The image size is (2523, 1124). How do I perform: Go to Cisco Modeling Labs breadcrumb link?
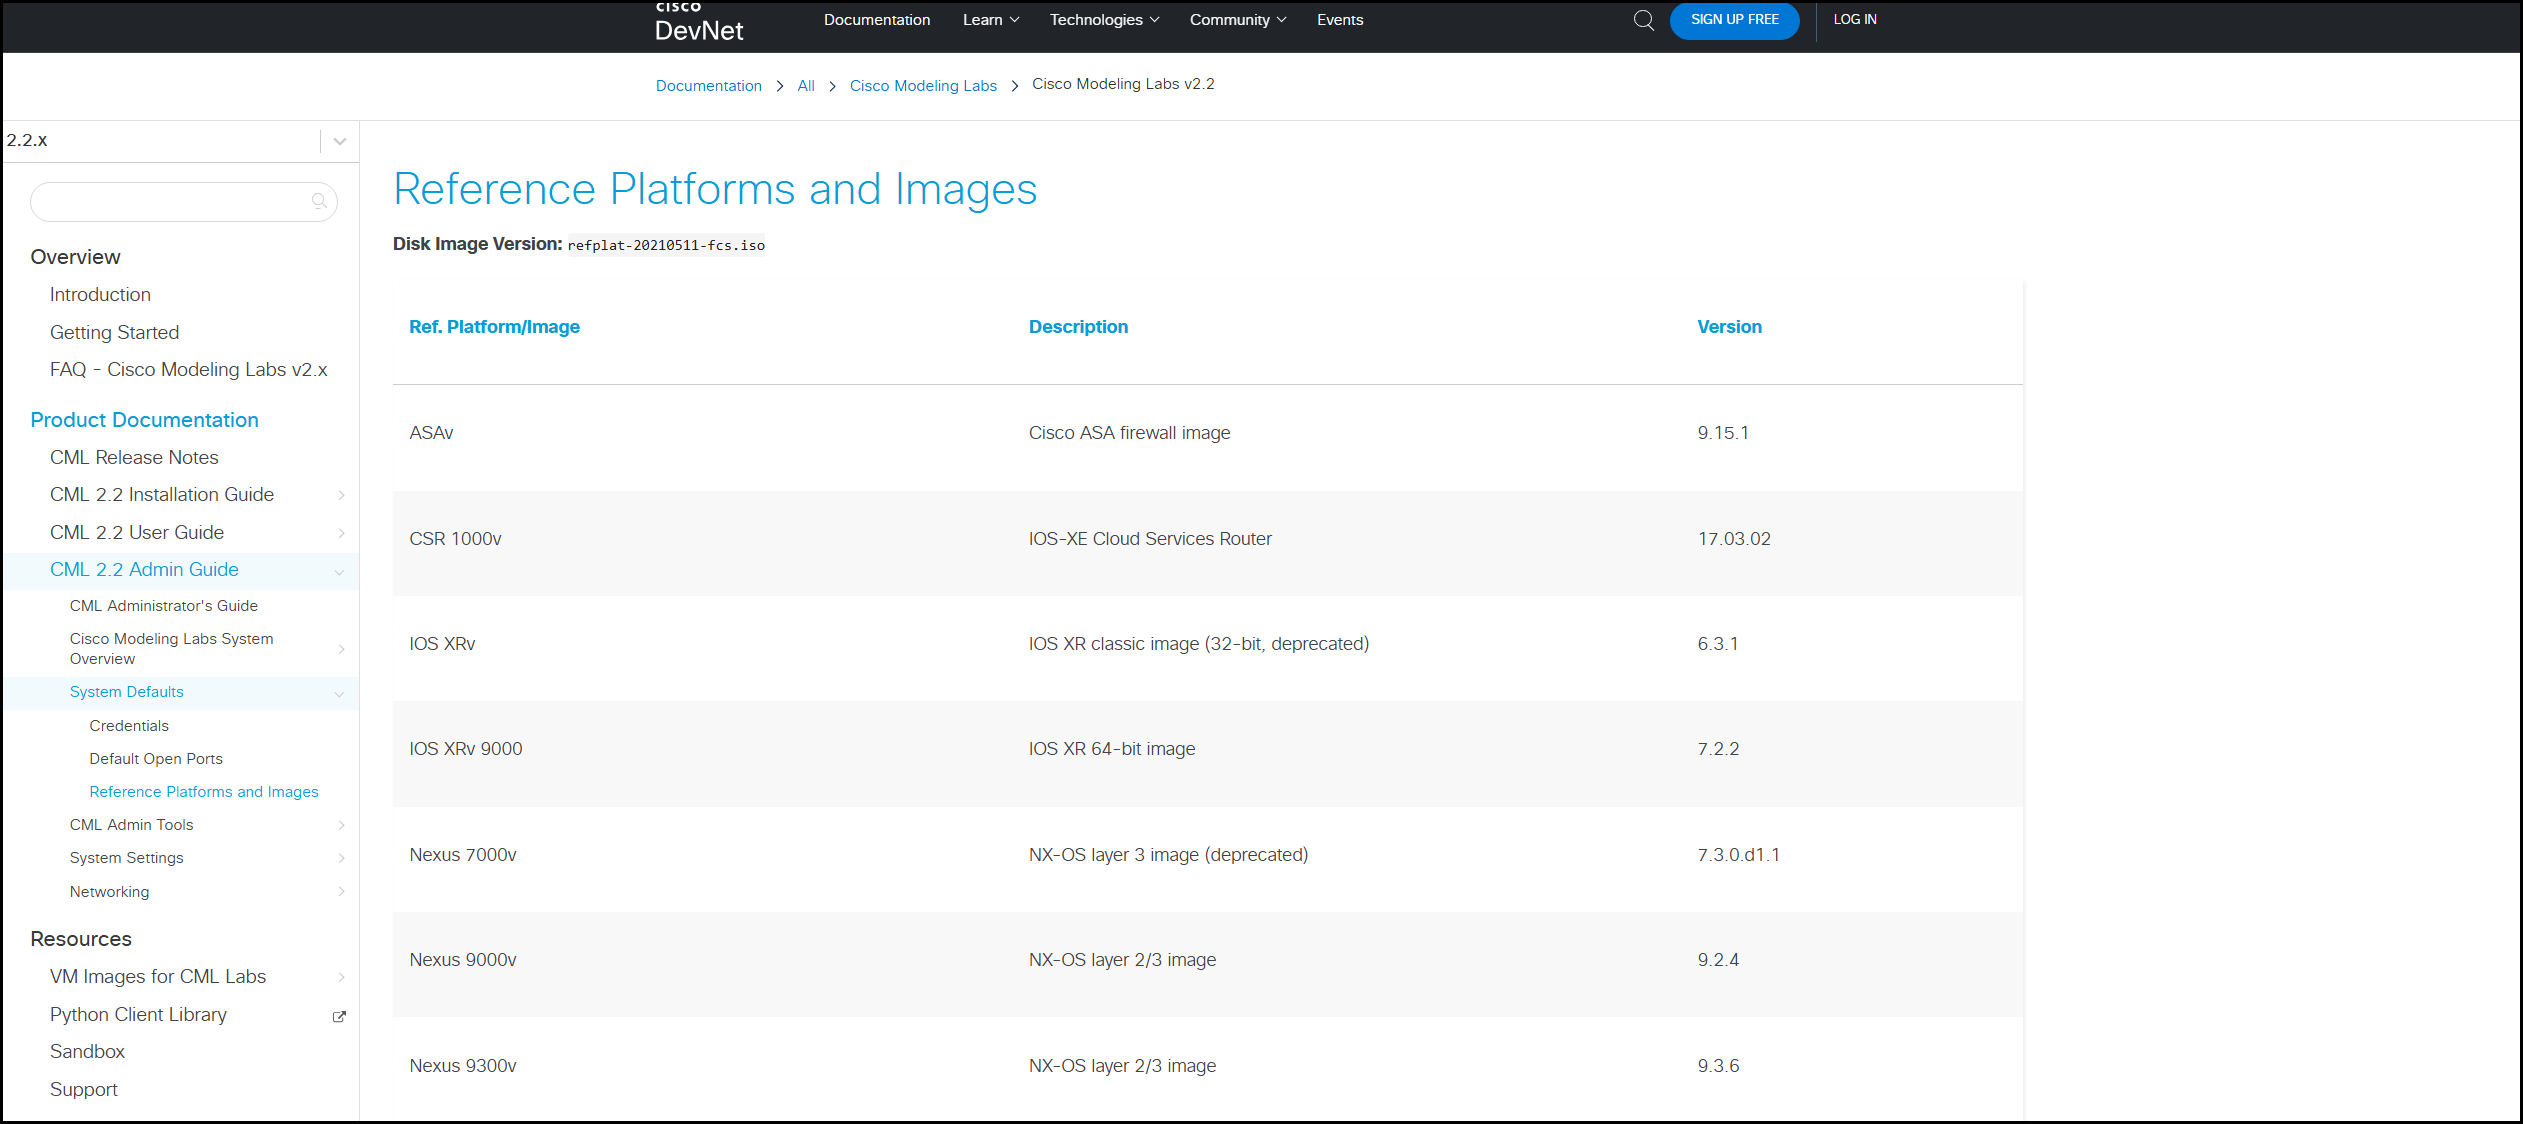click(x=923, y=86)
